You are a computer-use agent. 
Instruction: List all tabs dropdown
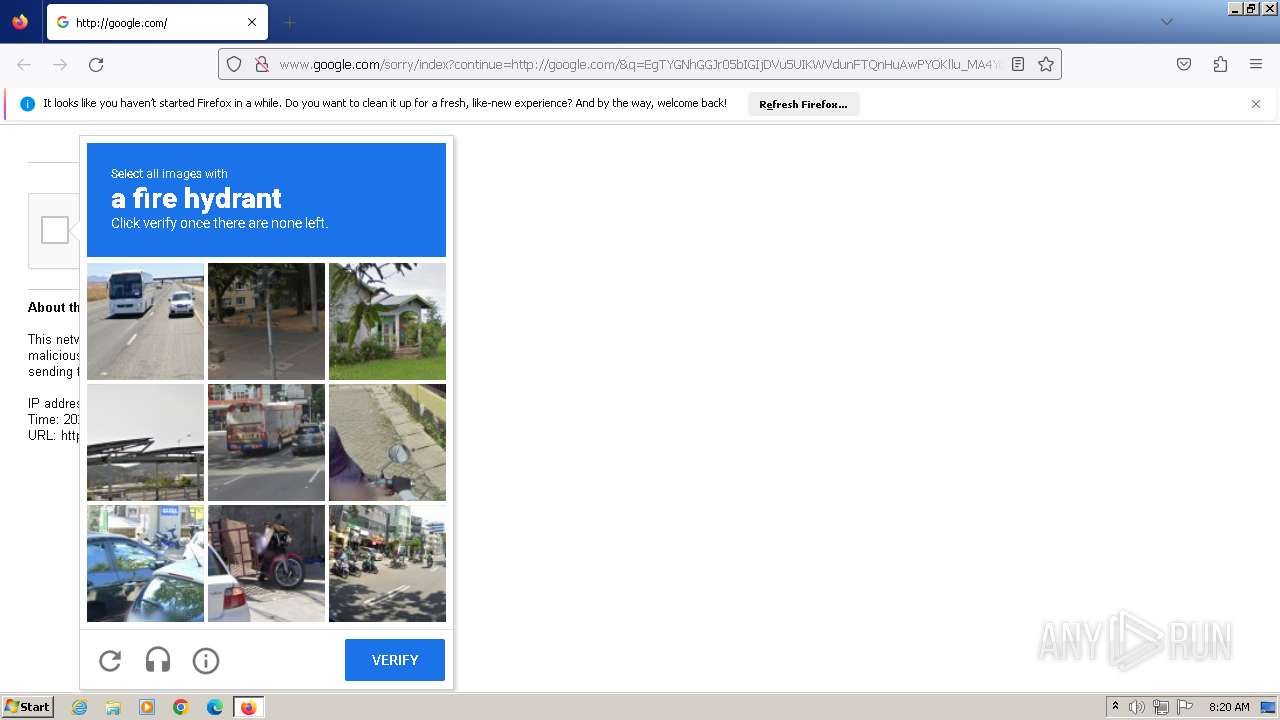[1166, 22]
